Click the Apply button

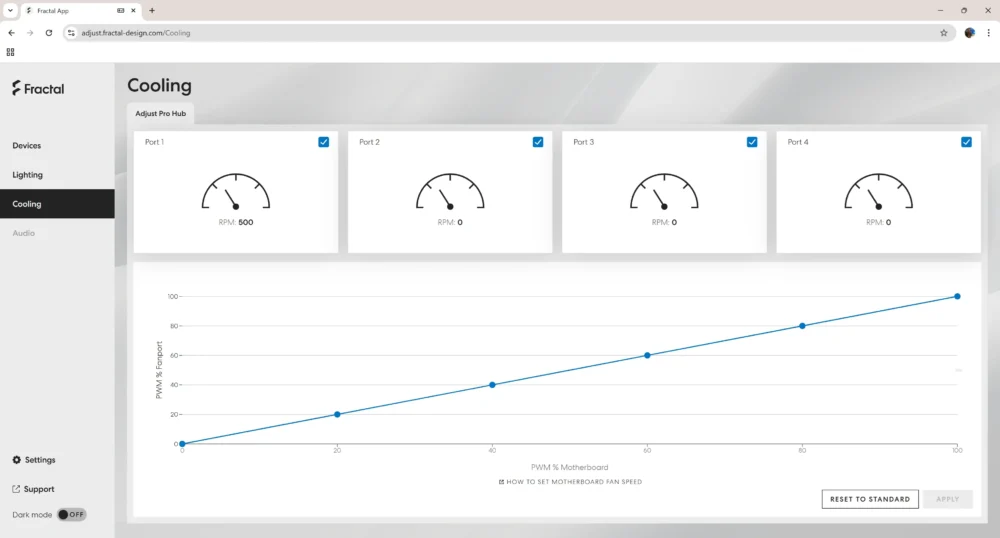click(x=948, y=499)
